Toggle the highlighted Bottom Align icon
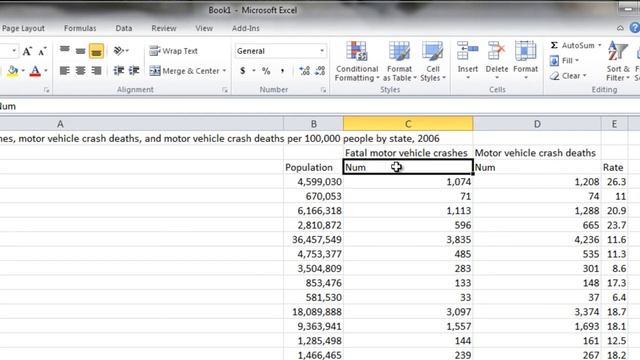The height and width of the screenshot is (360, 640). pyautogui.click(x=96, y=51)
